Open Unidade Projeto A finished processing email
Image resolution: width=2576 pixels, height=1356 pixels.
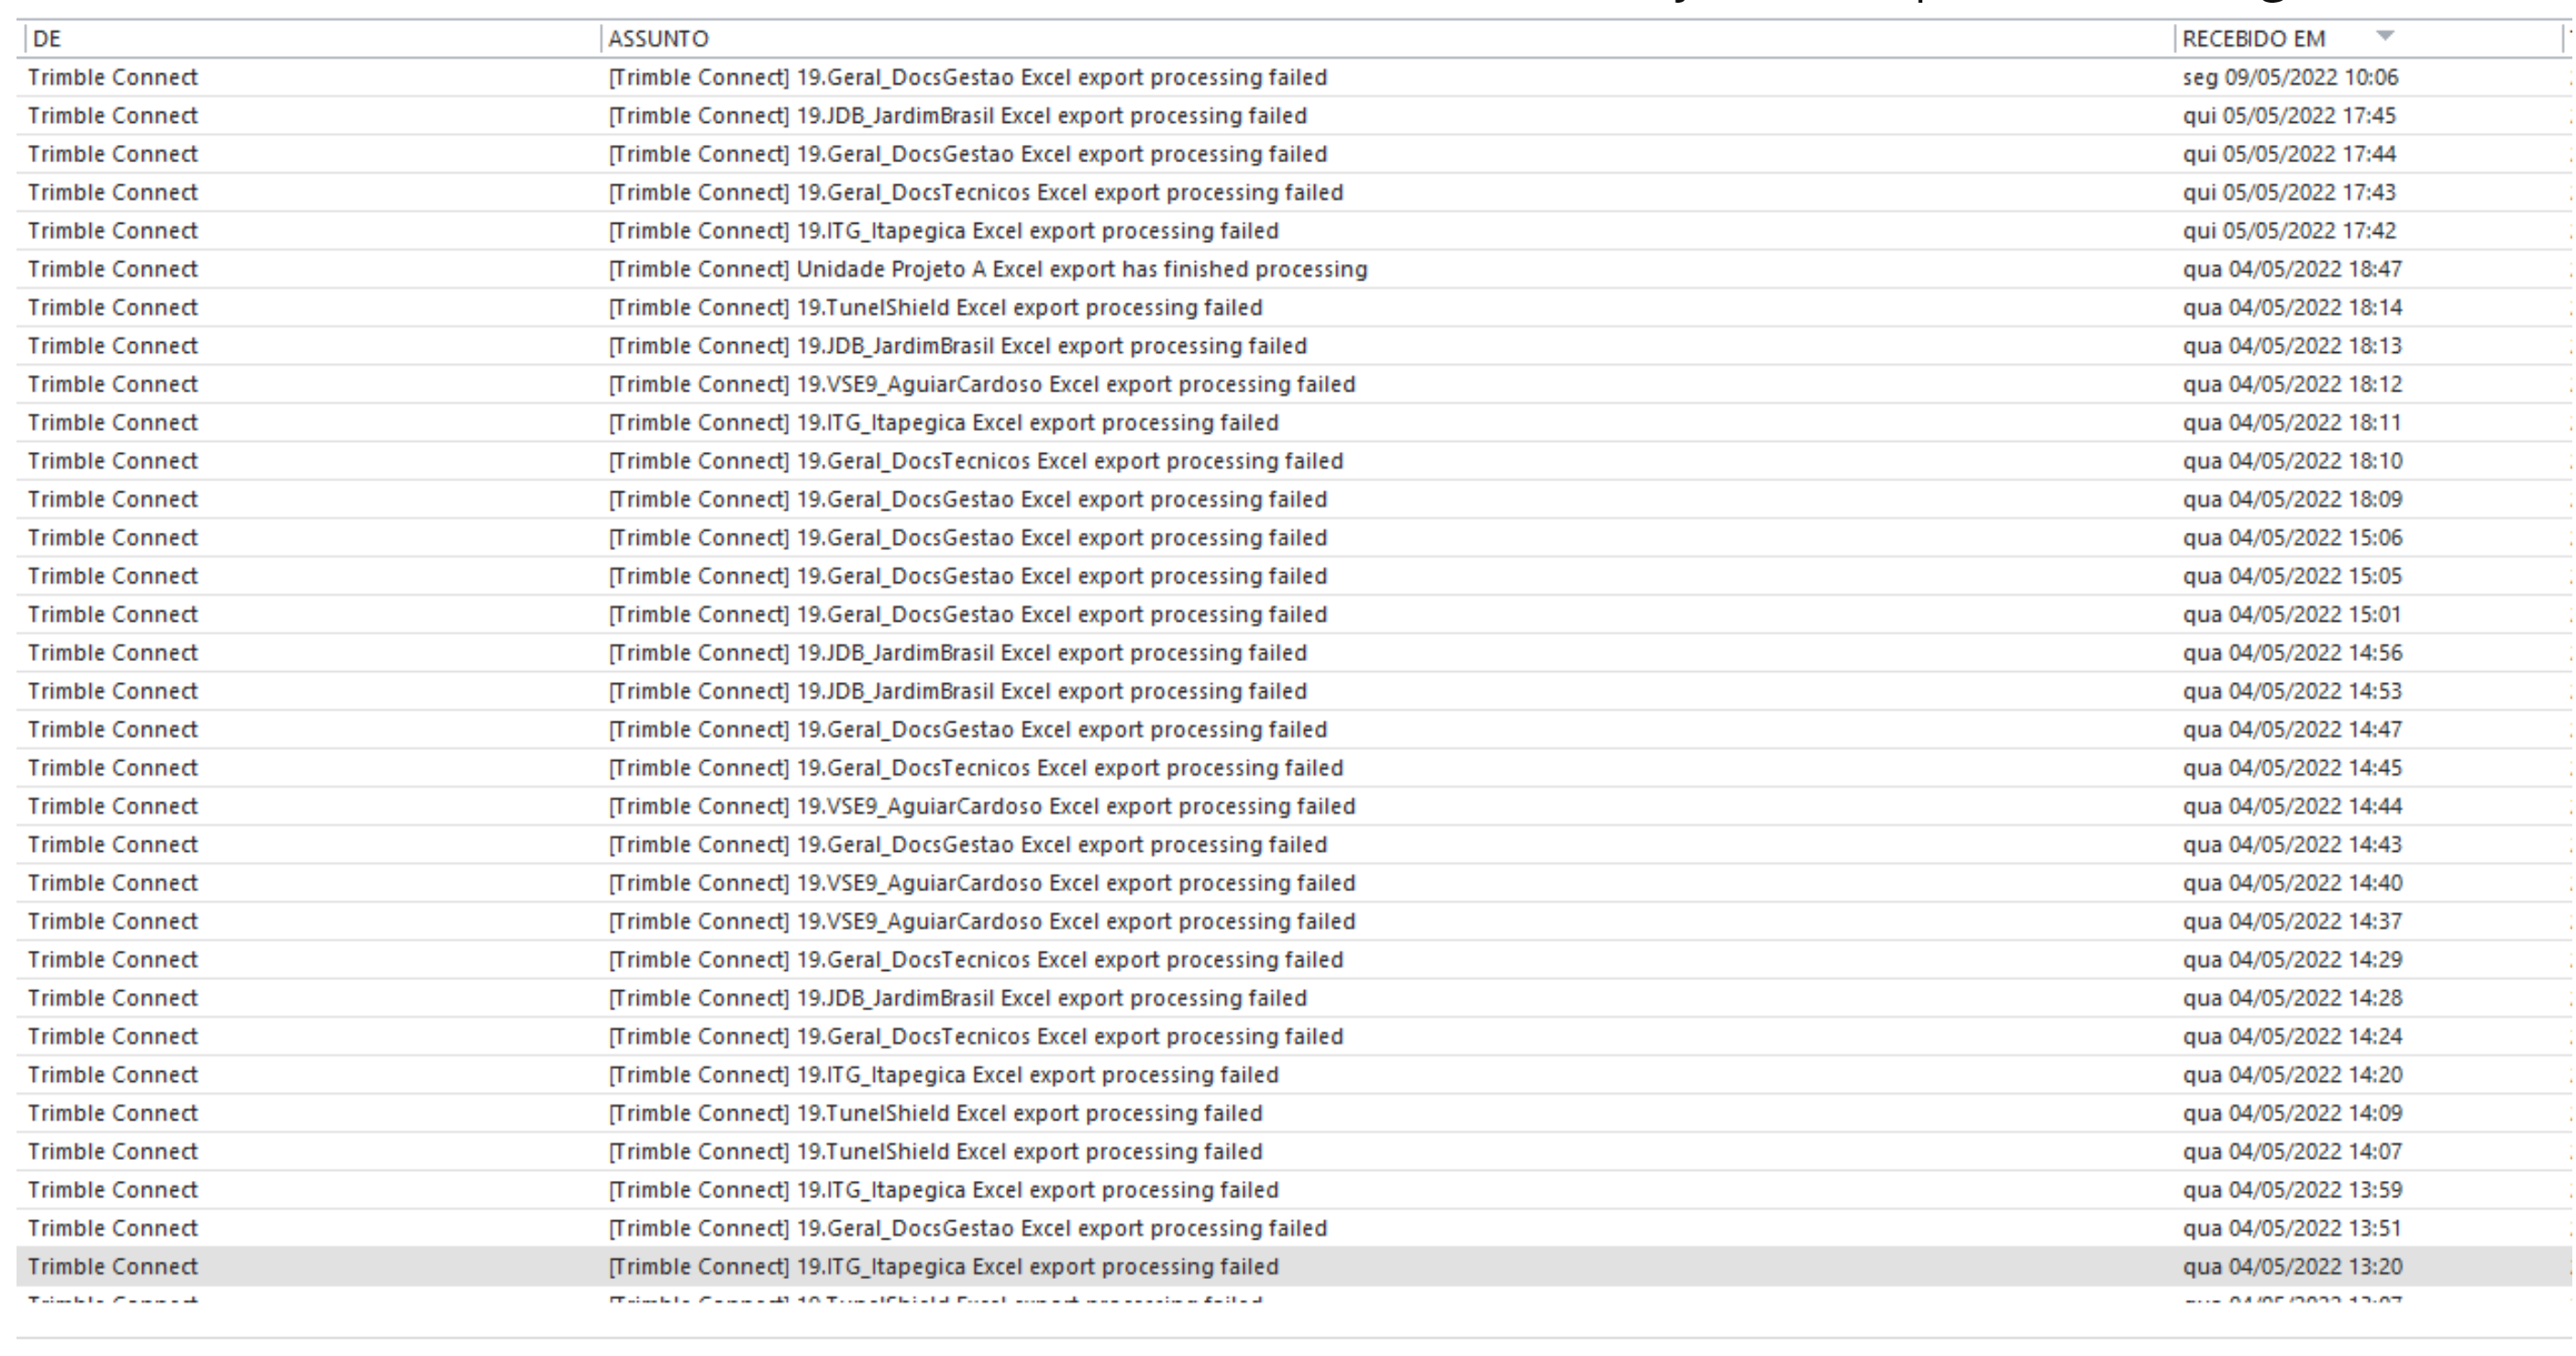(1293, 269)
